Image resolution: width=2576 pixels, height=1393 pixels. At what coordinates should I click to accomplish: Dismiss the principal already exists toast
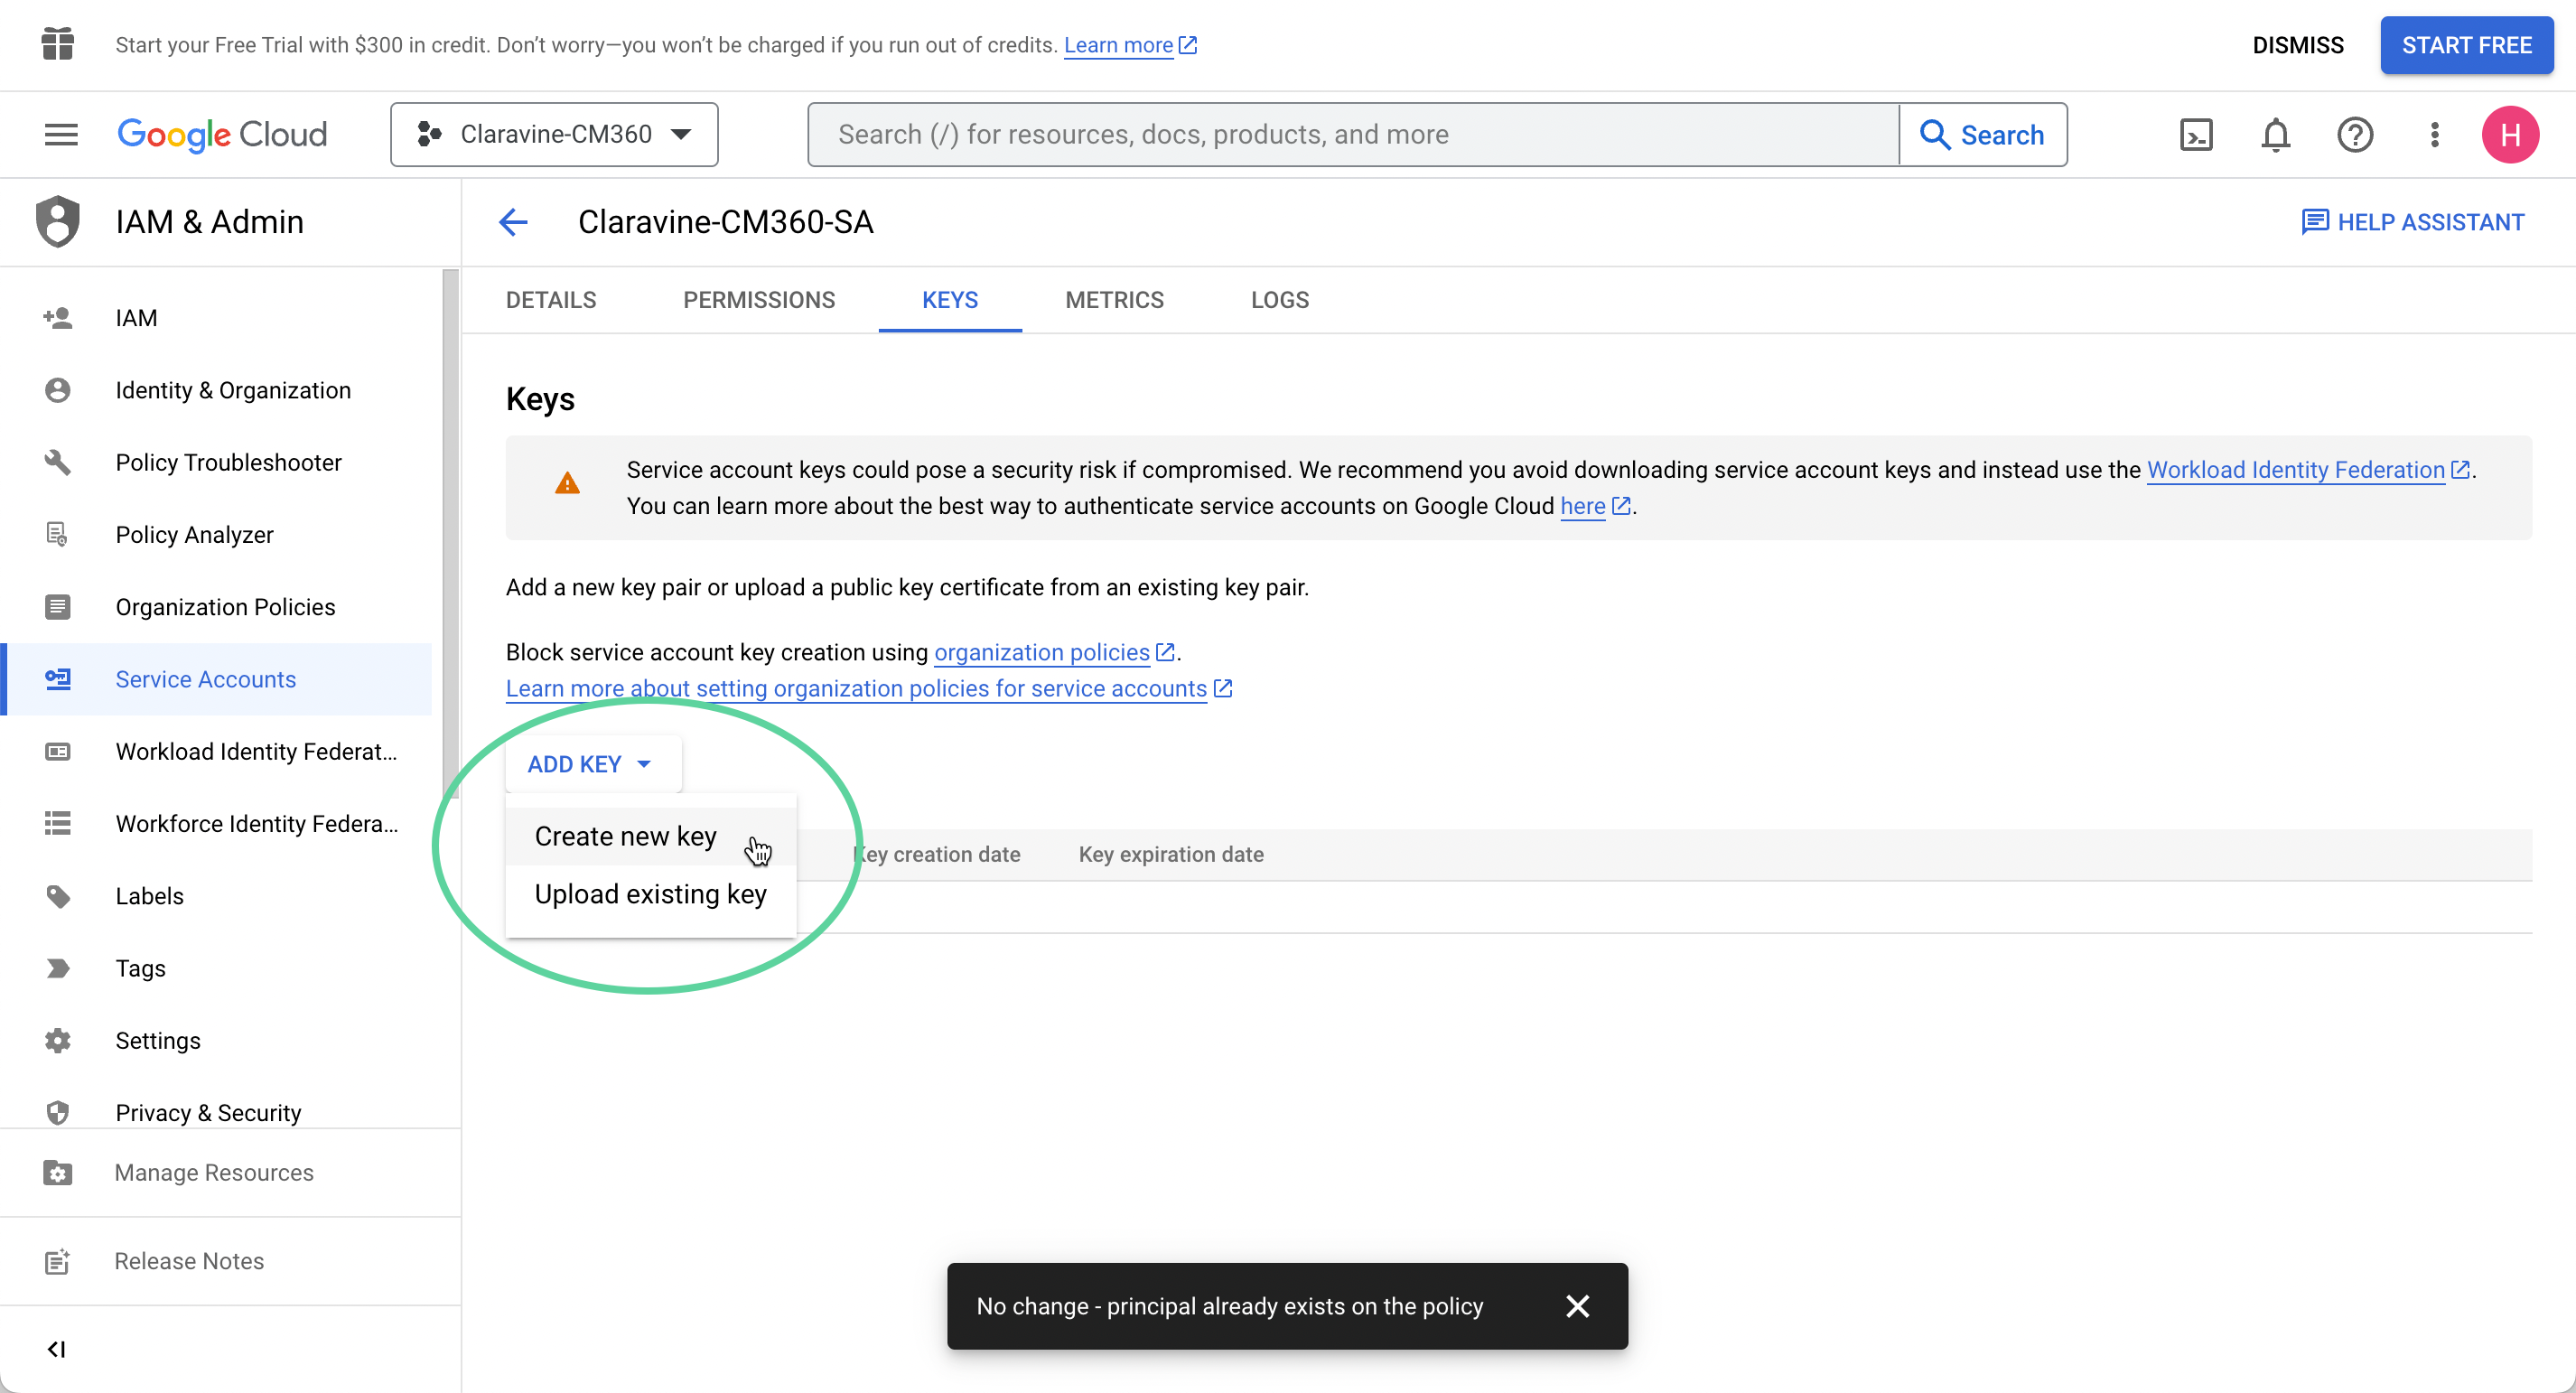[x=1578, y=1306]
